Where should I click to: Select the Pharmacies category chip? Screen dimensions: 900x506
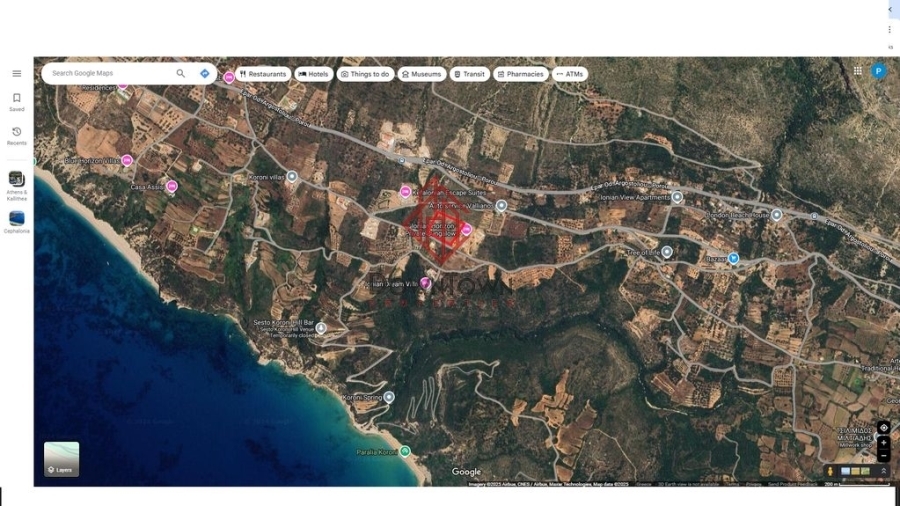(520, 74)
